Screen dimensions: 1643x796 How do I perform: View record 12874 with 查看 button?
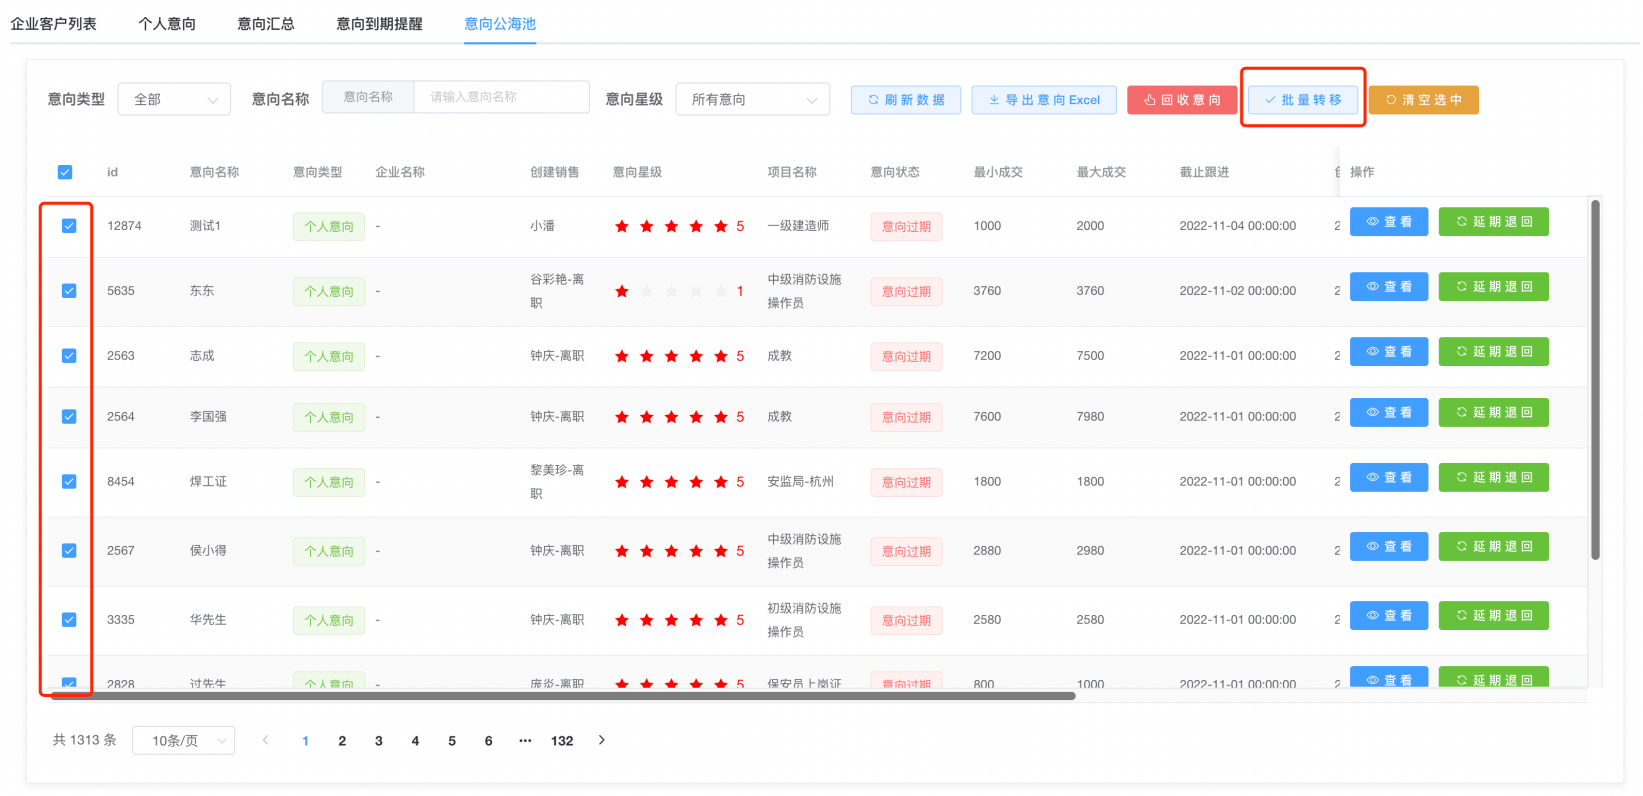point(1388,222)
